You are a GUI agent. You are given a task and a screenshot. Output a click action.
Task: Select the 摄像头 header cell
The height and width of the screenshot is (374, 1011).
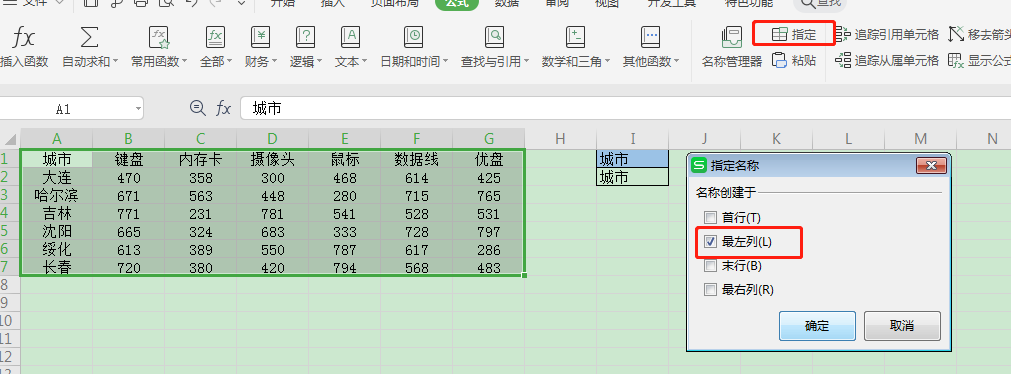(x=273, y=159)
